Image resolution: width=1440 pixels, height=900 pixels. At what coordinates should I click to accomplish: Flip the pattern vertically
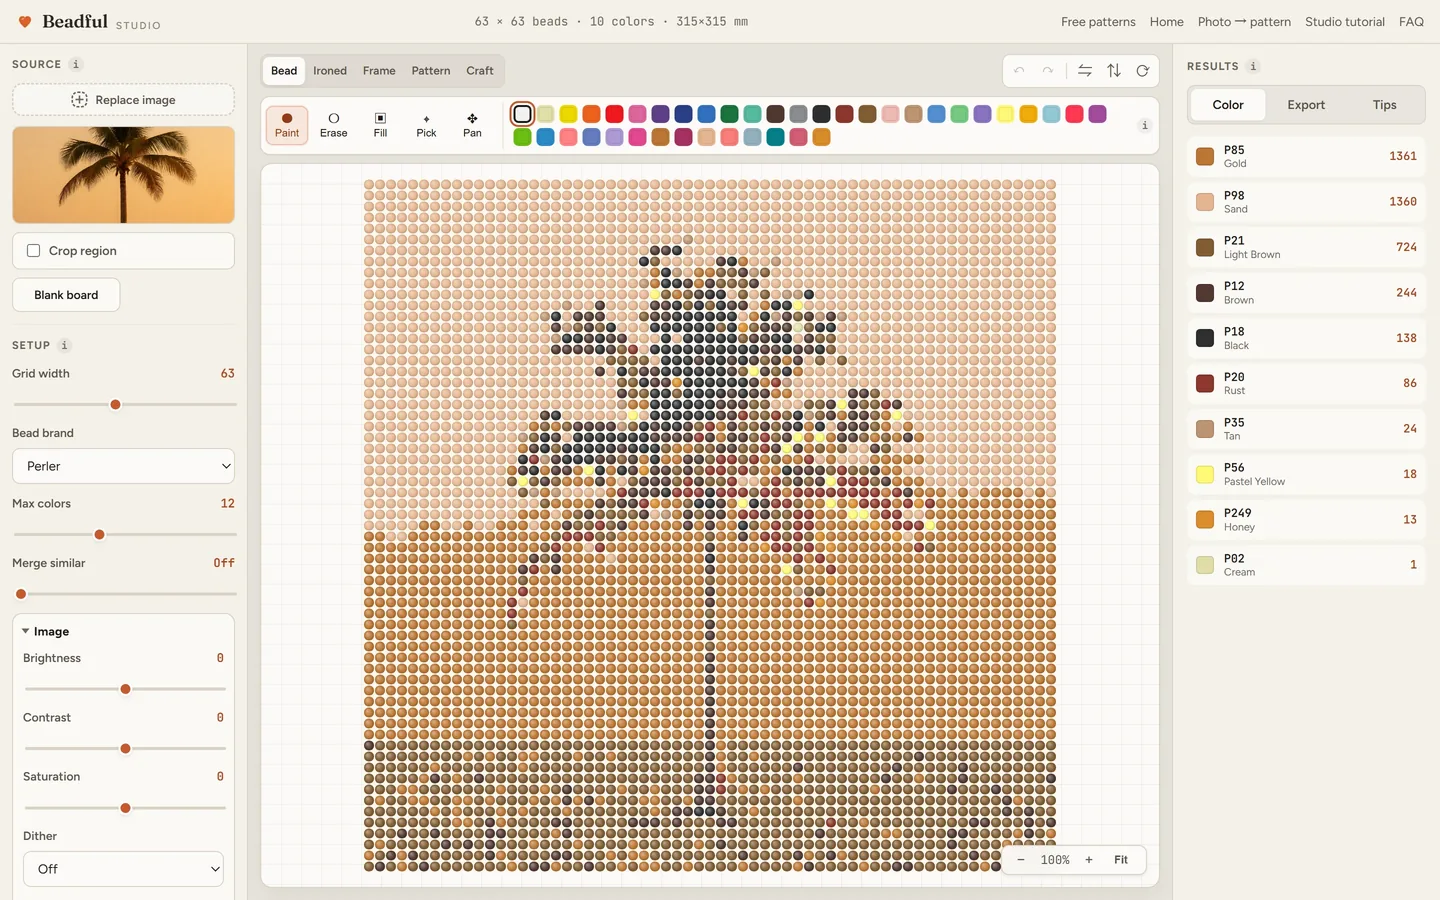(1114, 71)
